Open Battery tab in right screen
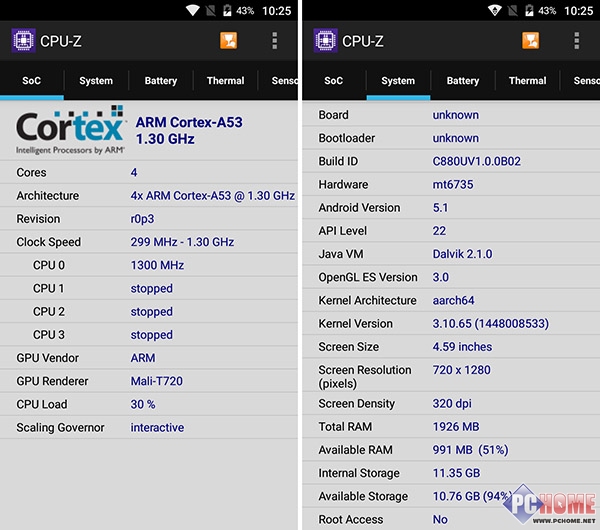Screen dimensions: 600x530 463,81
